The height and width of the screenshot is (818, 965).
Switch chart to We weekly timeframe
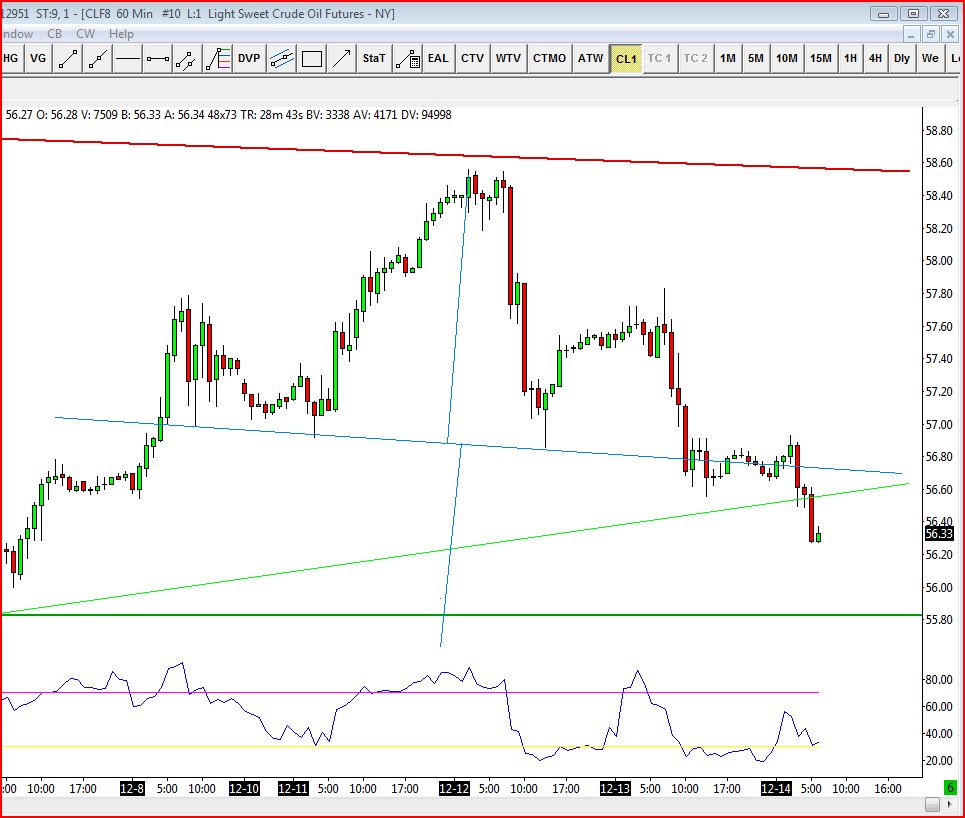pyautogui.click(x=931, y=58)
